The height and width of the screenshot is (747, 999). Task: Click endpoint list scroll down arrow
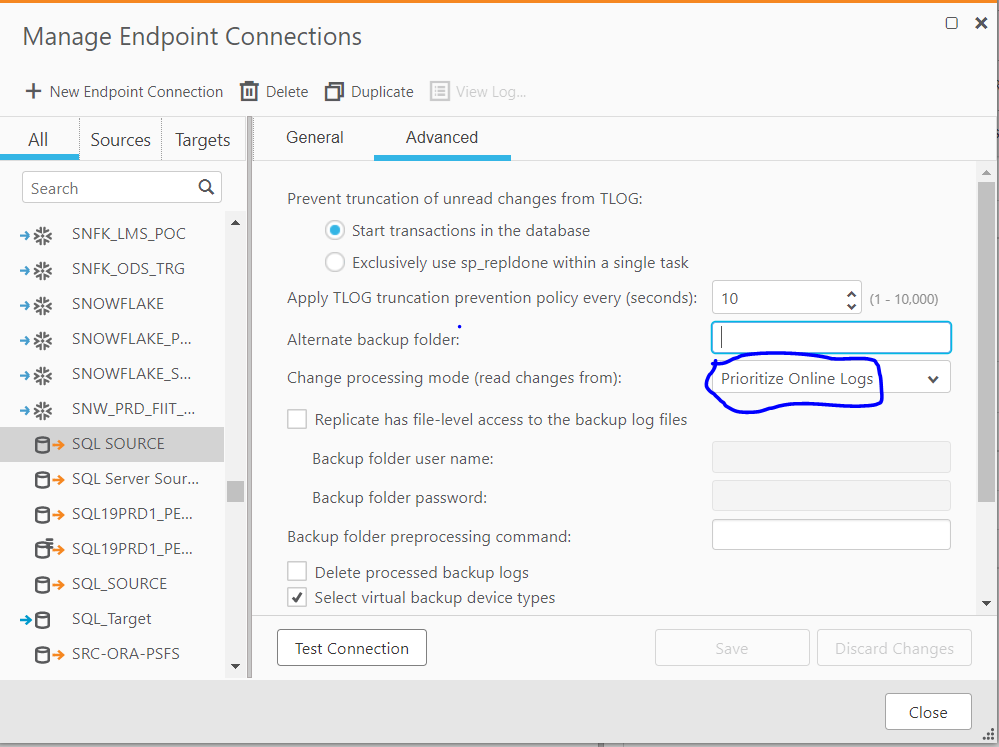click(235, 667)
